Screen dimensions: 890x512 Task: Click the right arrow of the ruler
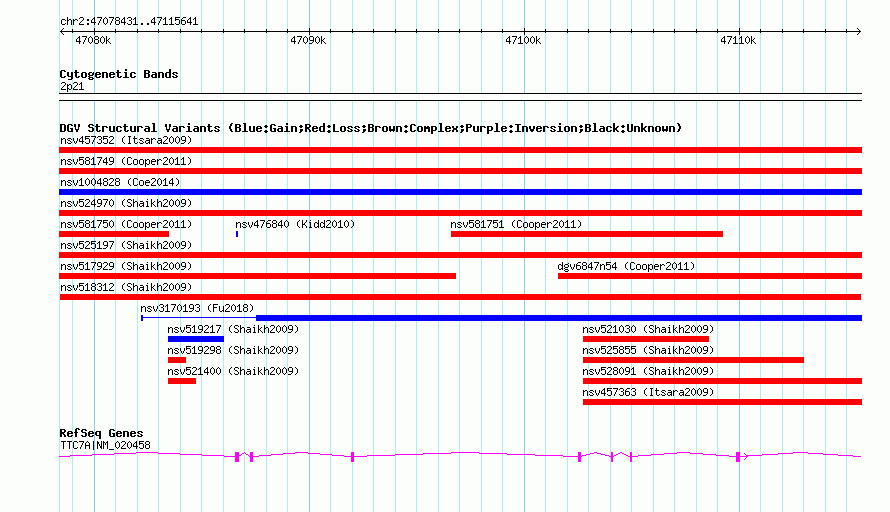click(x=858, y=31)
